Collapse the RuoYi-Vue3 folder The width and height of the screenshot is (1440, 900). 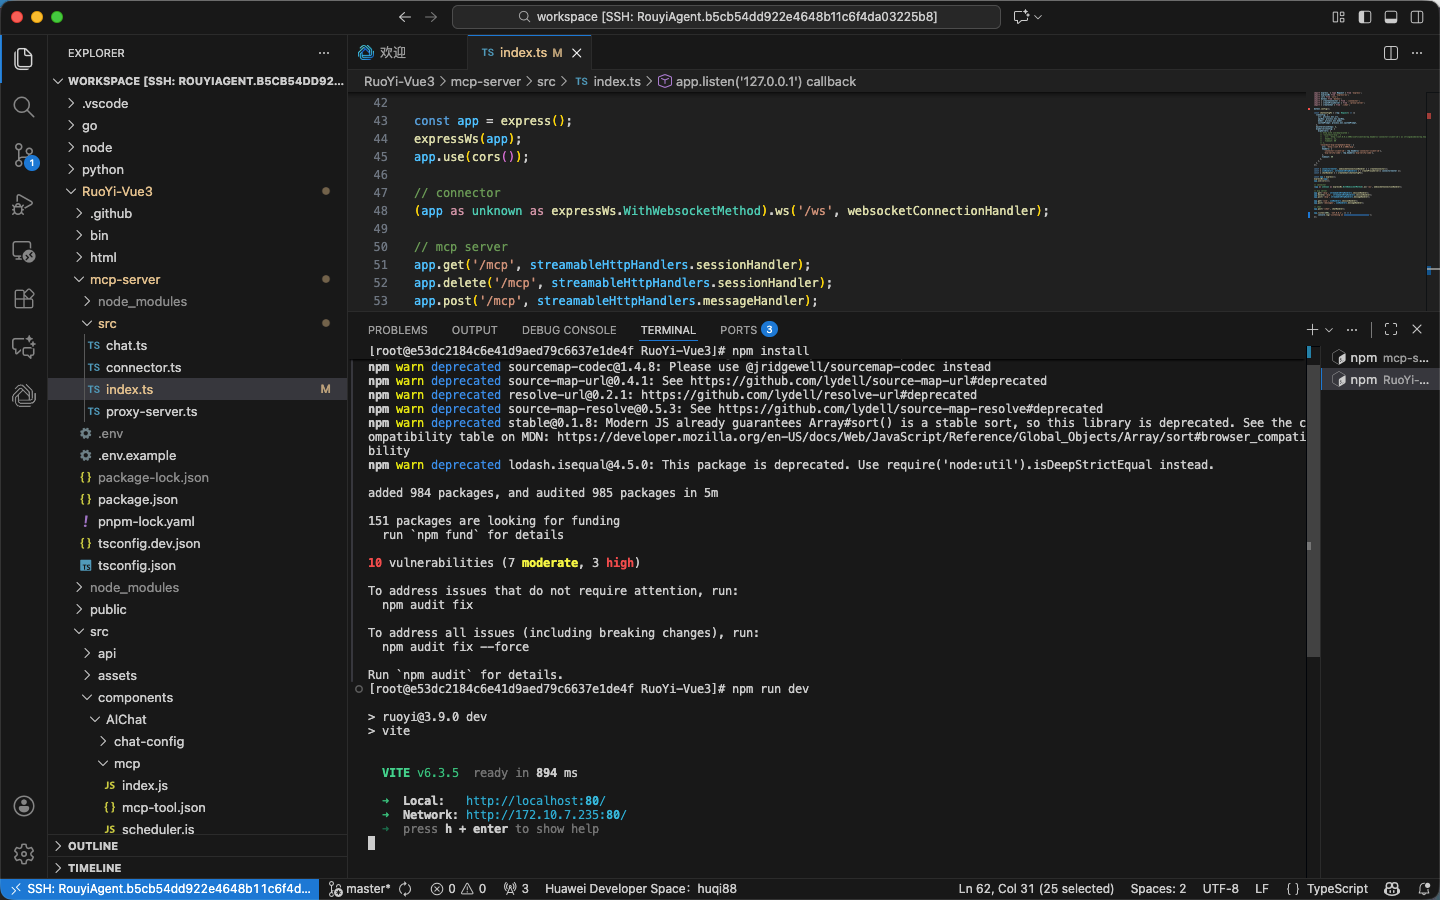point(198,191)
